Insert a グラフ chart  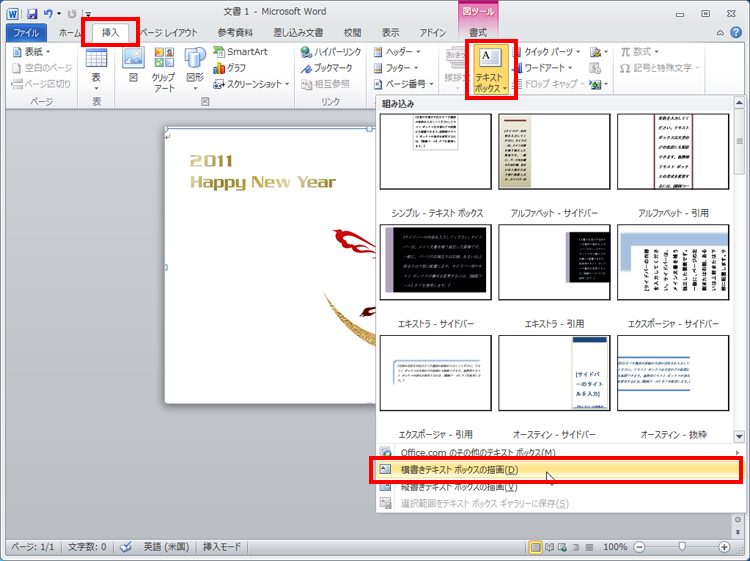230,68
